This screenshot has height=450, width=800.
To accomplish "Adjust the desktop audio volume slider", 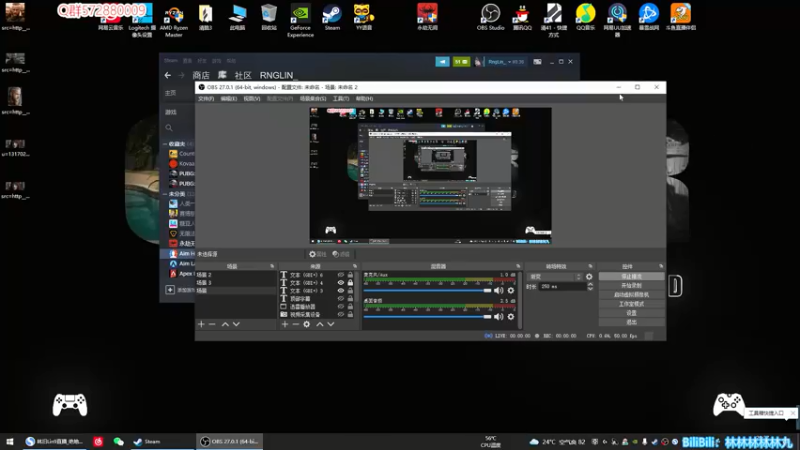I will click(x=427, y=316).
